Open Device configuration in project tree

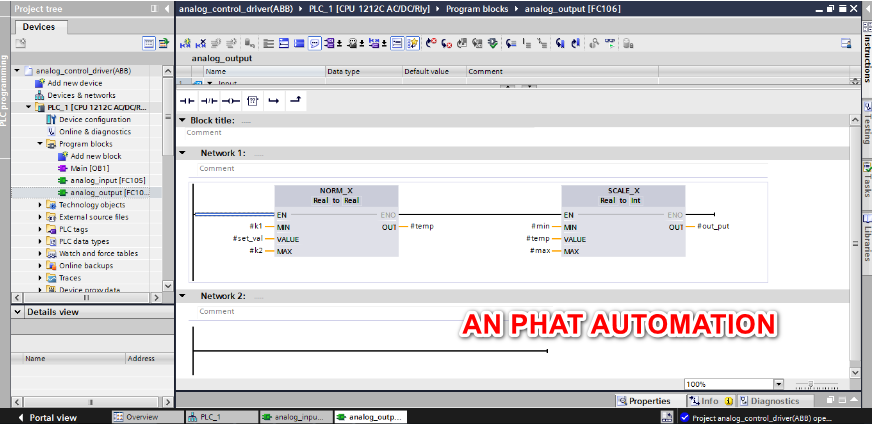point(94,119)
